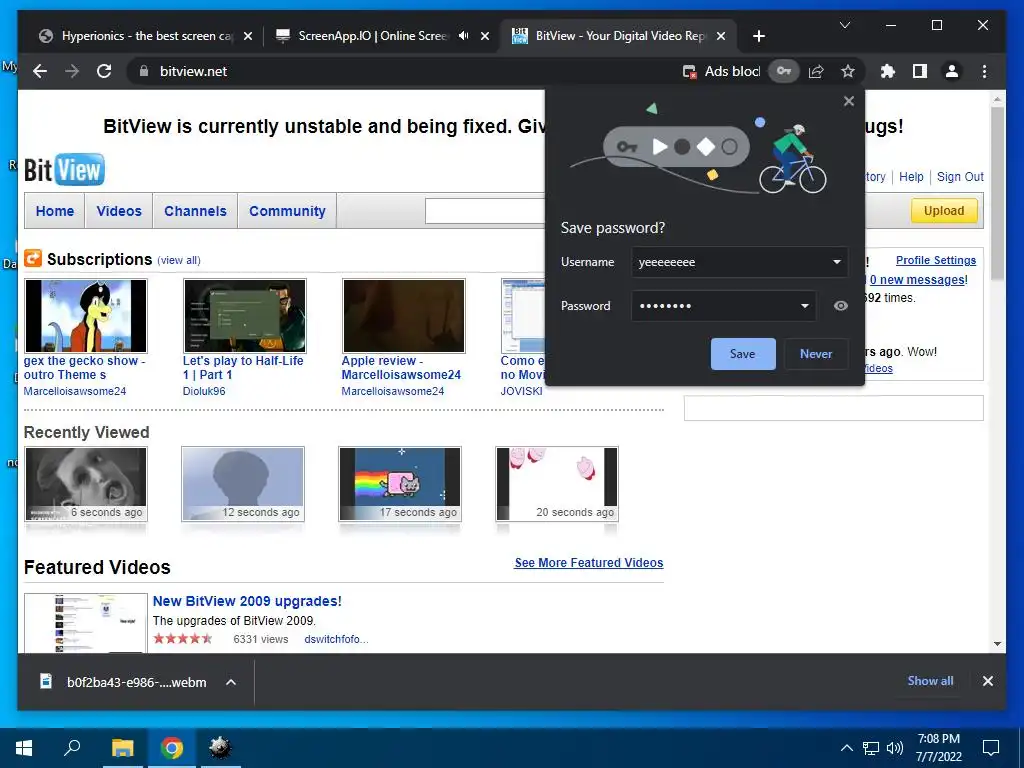View site info via padlock icon
Image resolution: width=1024 pixels, height=768 pixels.
click(144, 71)
